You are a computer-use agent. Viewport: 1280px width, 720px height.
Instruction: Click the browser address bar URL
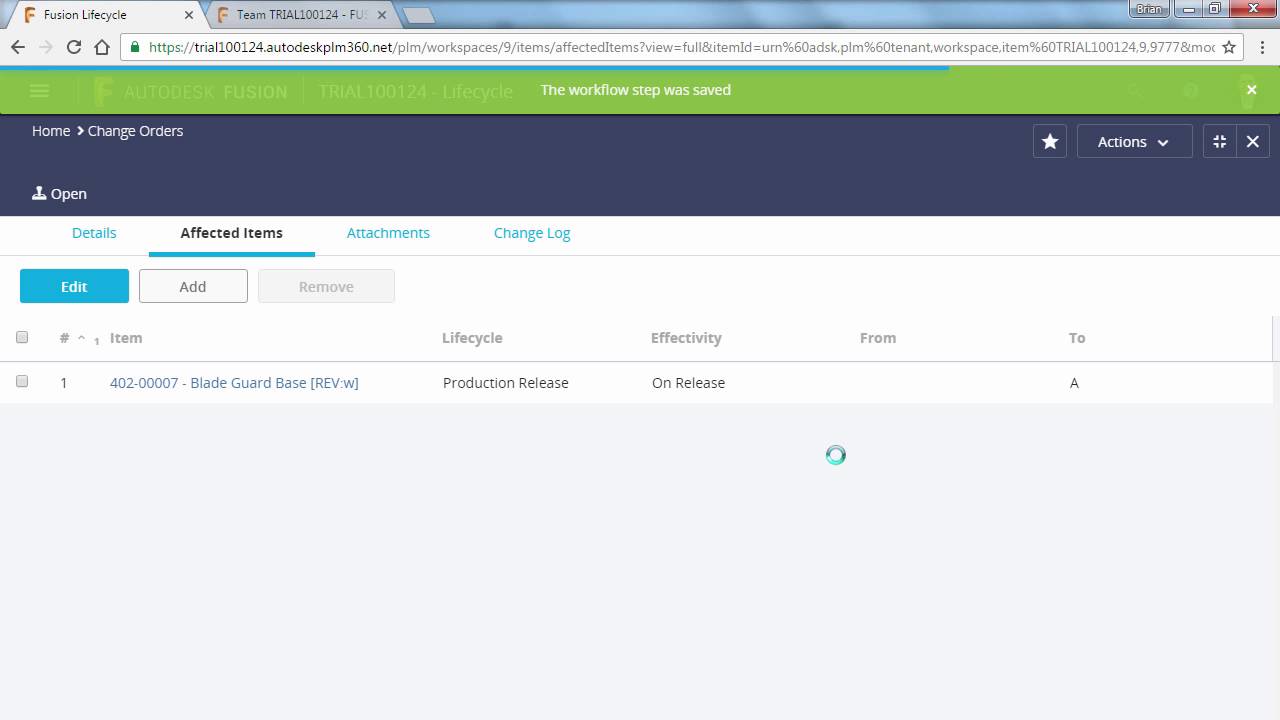point(681,47)
